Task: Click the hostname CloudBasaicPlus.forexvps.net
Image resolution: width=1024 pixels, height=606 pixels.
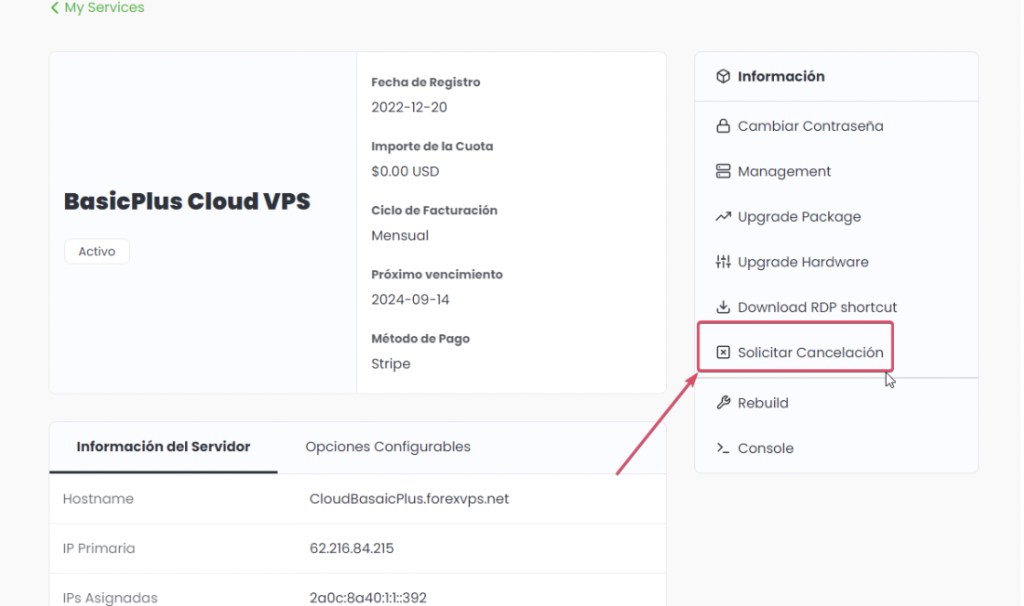Action: coord(409,499)
